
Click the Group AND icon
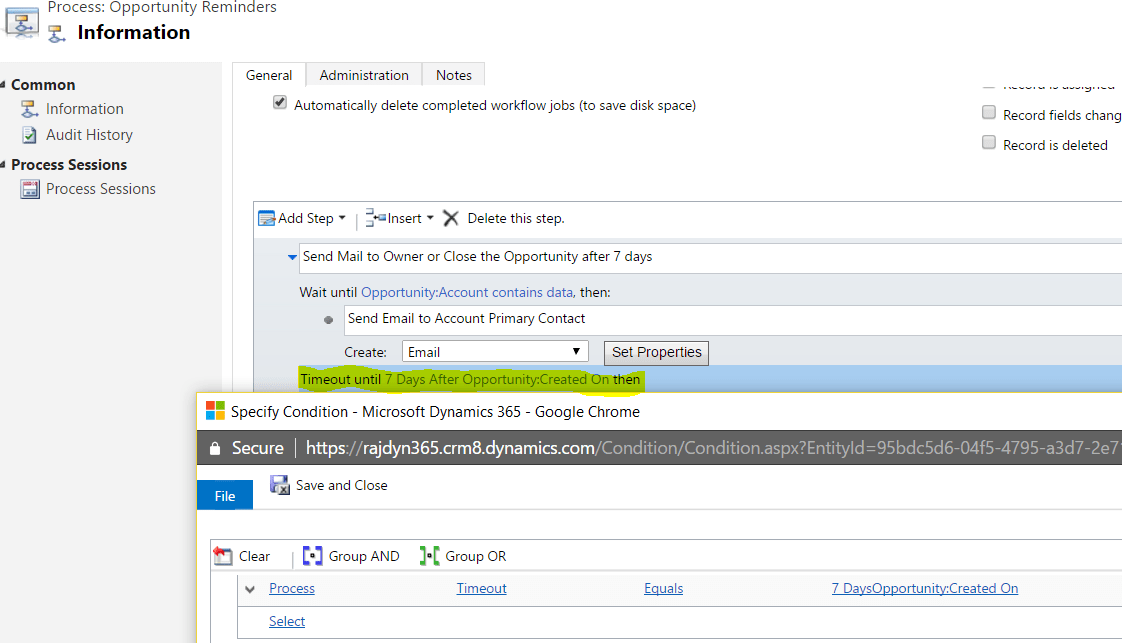313,556
